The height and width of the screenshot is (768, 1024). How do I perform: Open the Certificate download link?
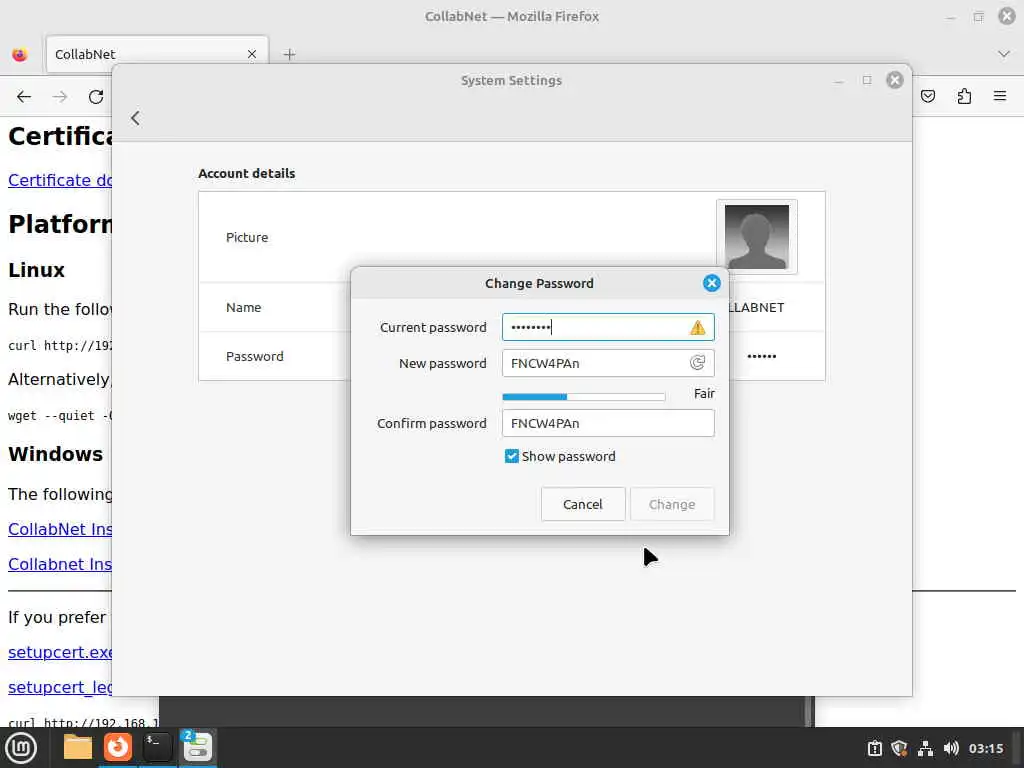(60, 180)
